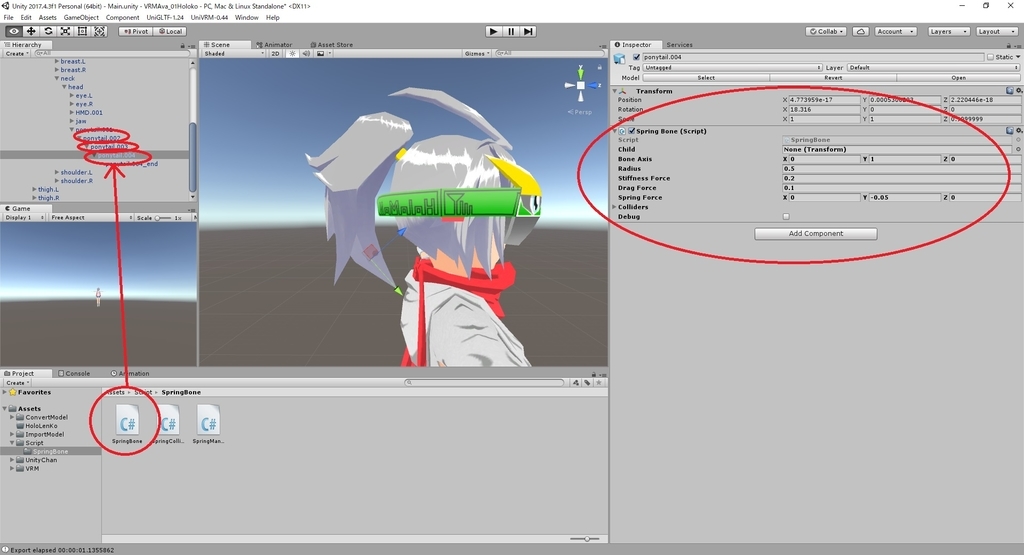Switch to the Animator tab

click(274, 45)
